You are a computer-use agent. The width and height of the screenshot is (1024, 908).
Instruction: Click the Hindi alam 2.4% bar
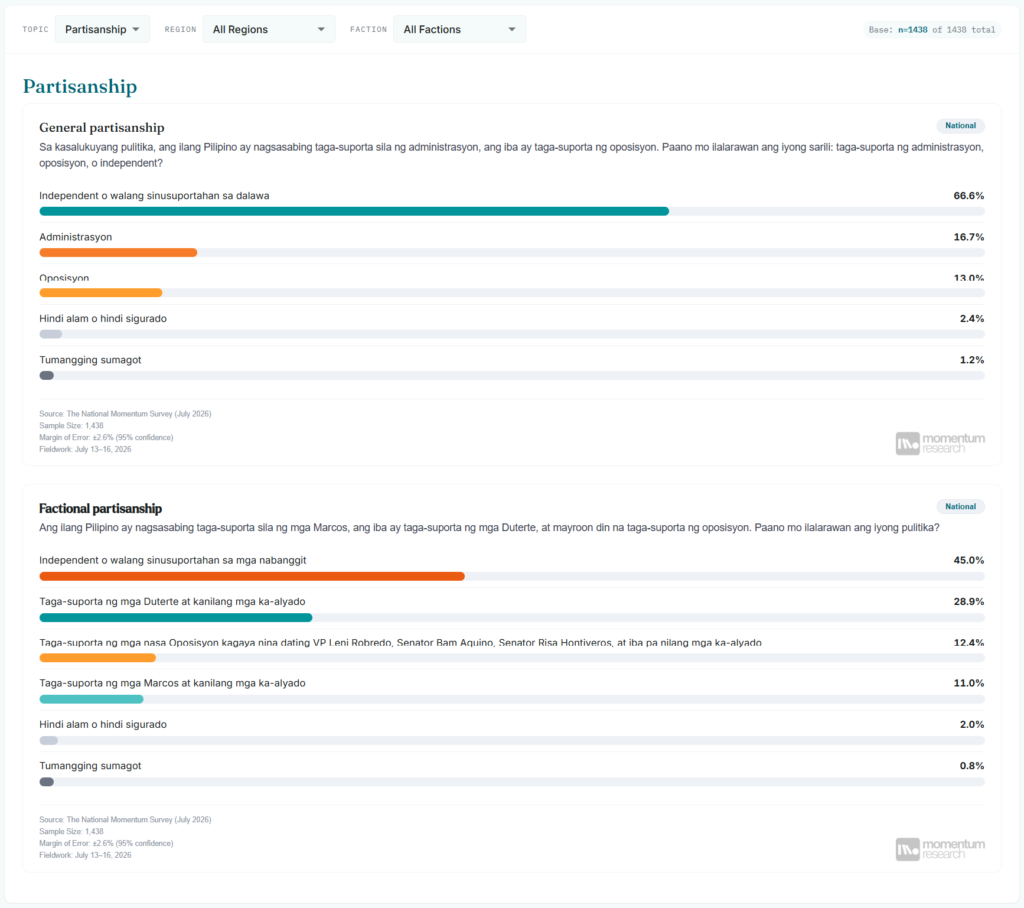click(x=50, y=334)
